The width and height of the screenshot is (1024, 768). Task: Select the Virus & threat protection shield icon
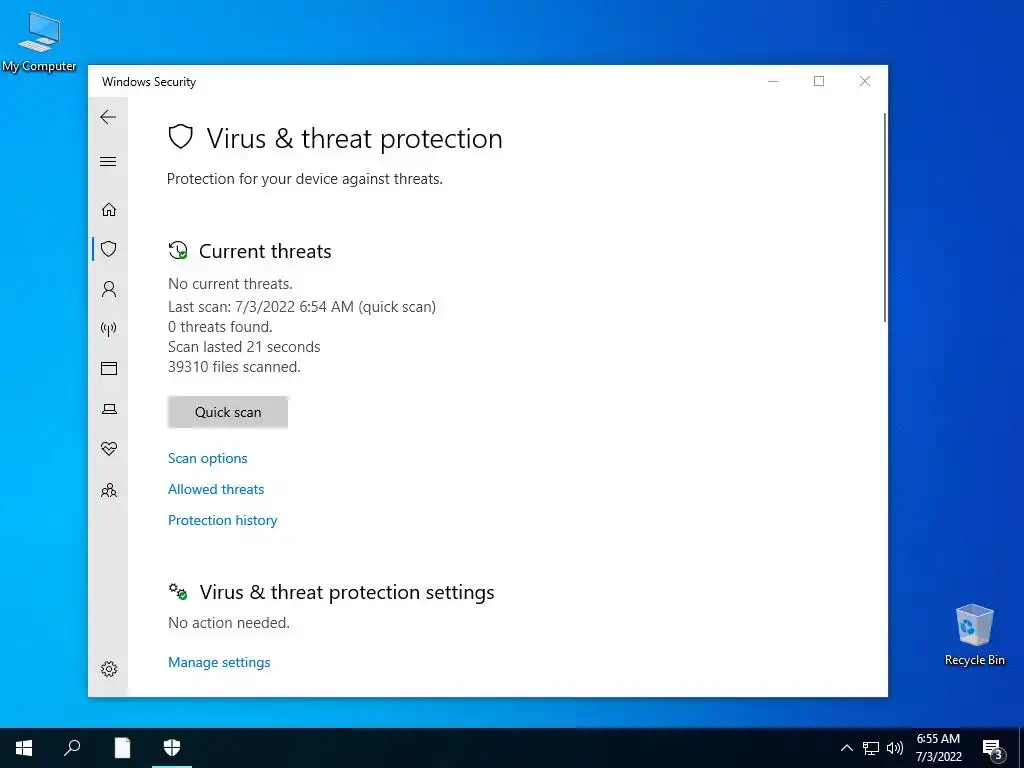point(109,249)
